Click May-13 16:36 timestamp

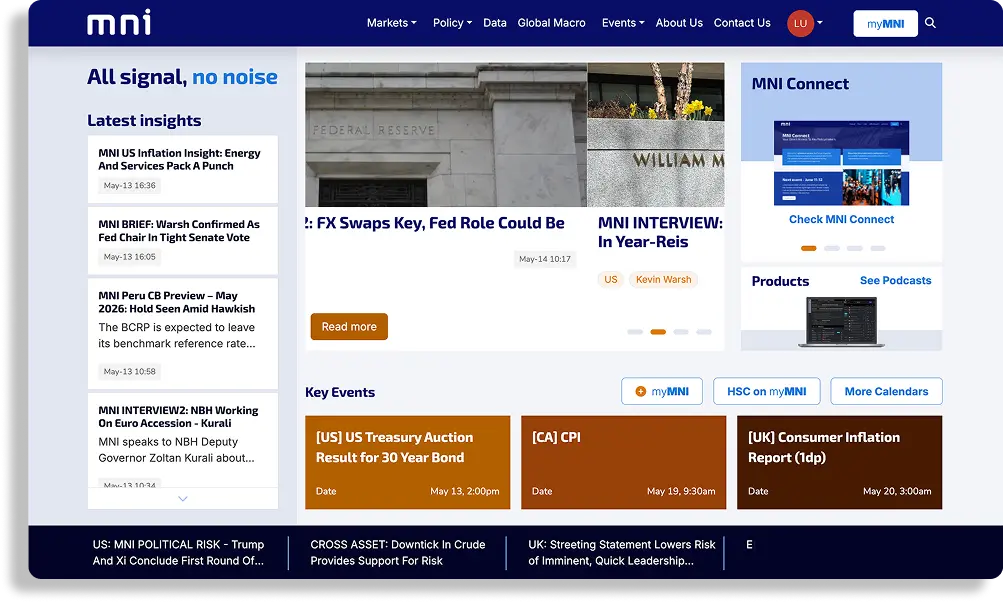[x=130, y=186]
